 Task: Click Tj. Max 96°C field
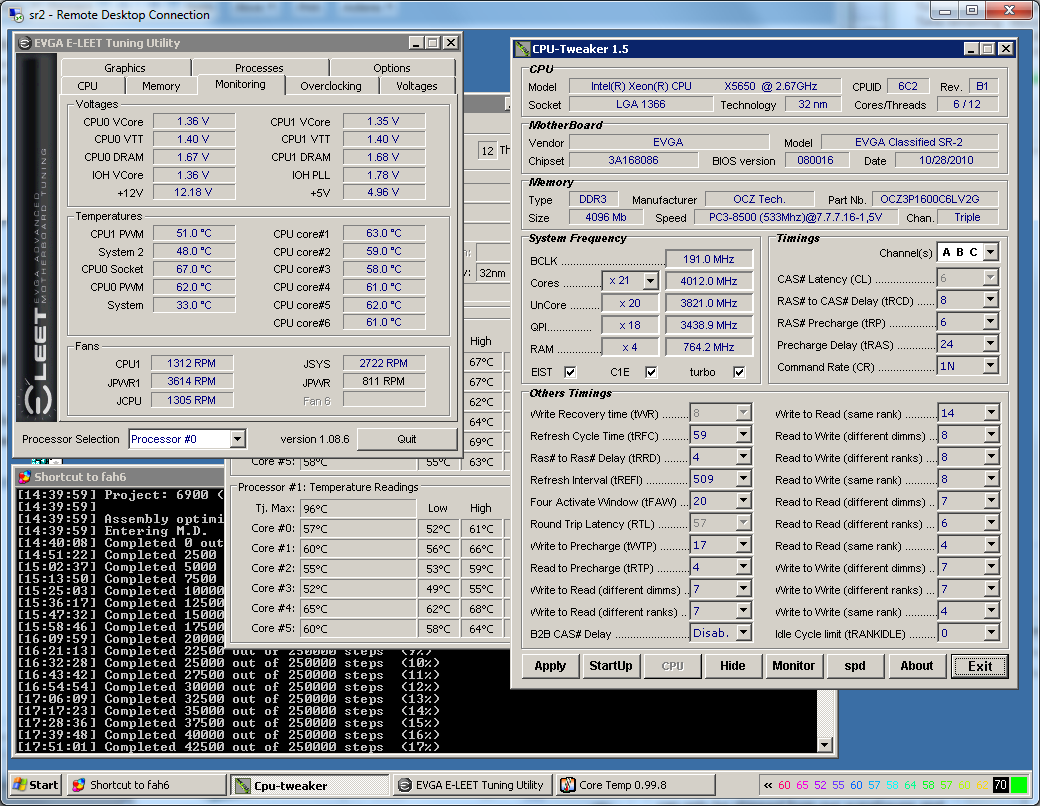coord(358,509)
